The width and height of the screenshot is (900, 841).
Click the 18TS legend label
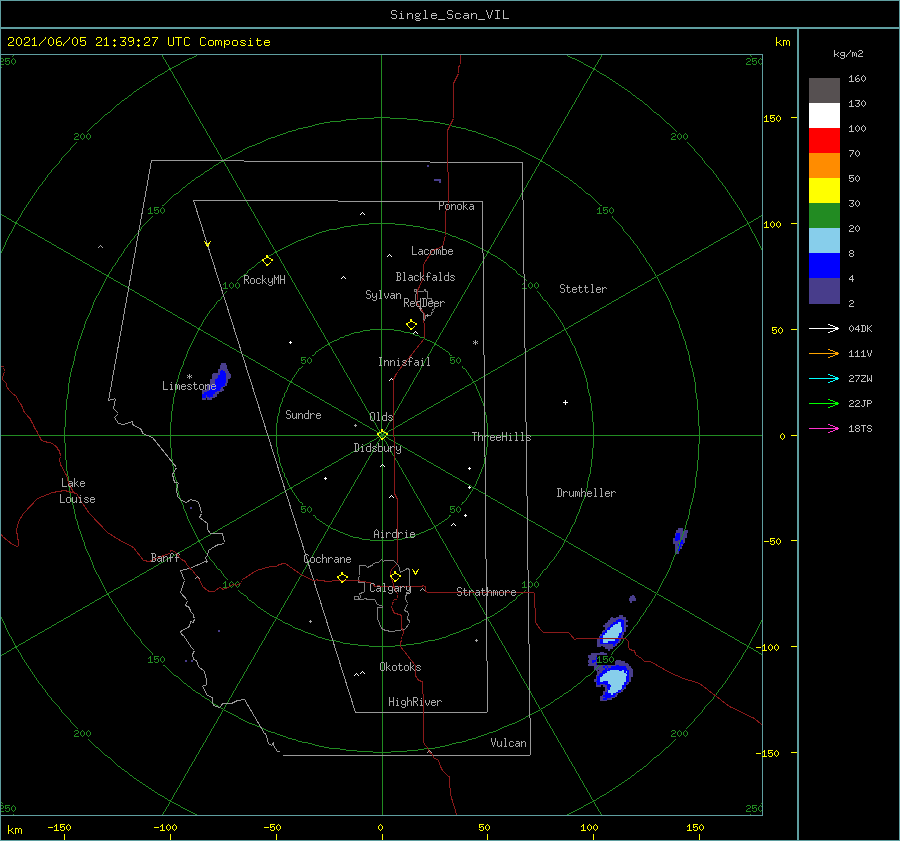coord(860,428)
